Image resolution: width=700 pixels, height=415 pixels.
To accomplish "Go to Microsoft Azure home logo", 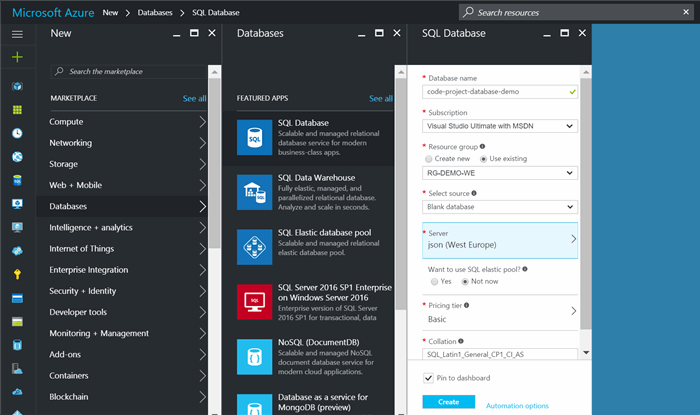I will [53, 12].
